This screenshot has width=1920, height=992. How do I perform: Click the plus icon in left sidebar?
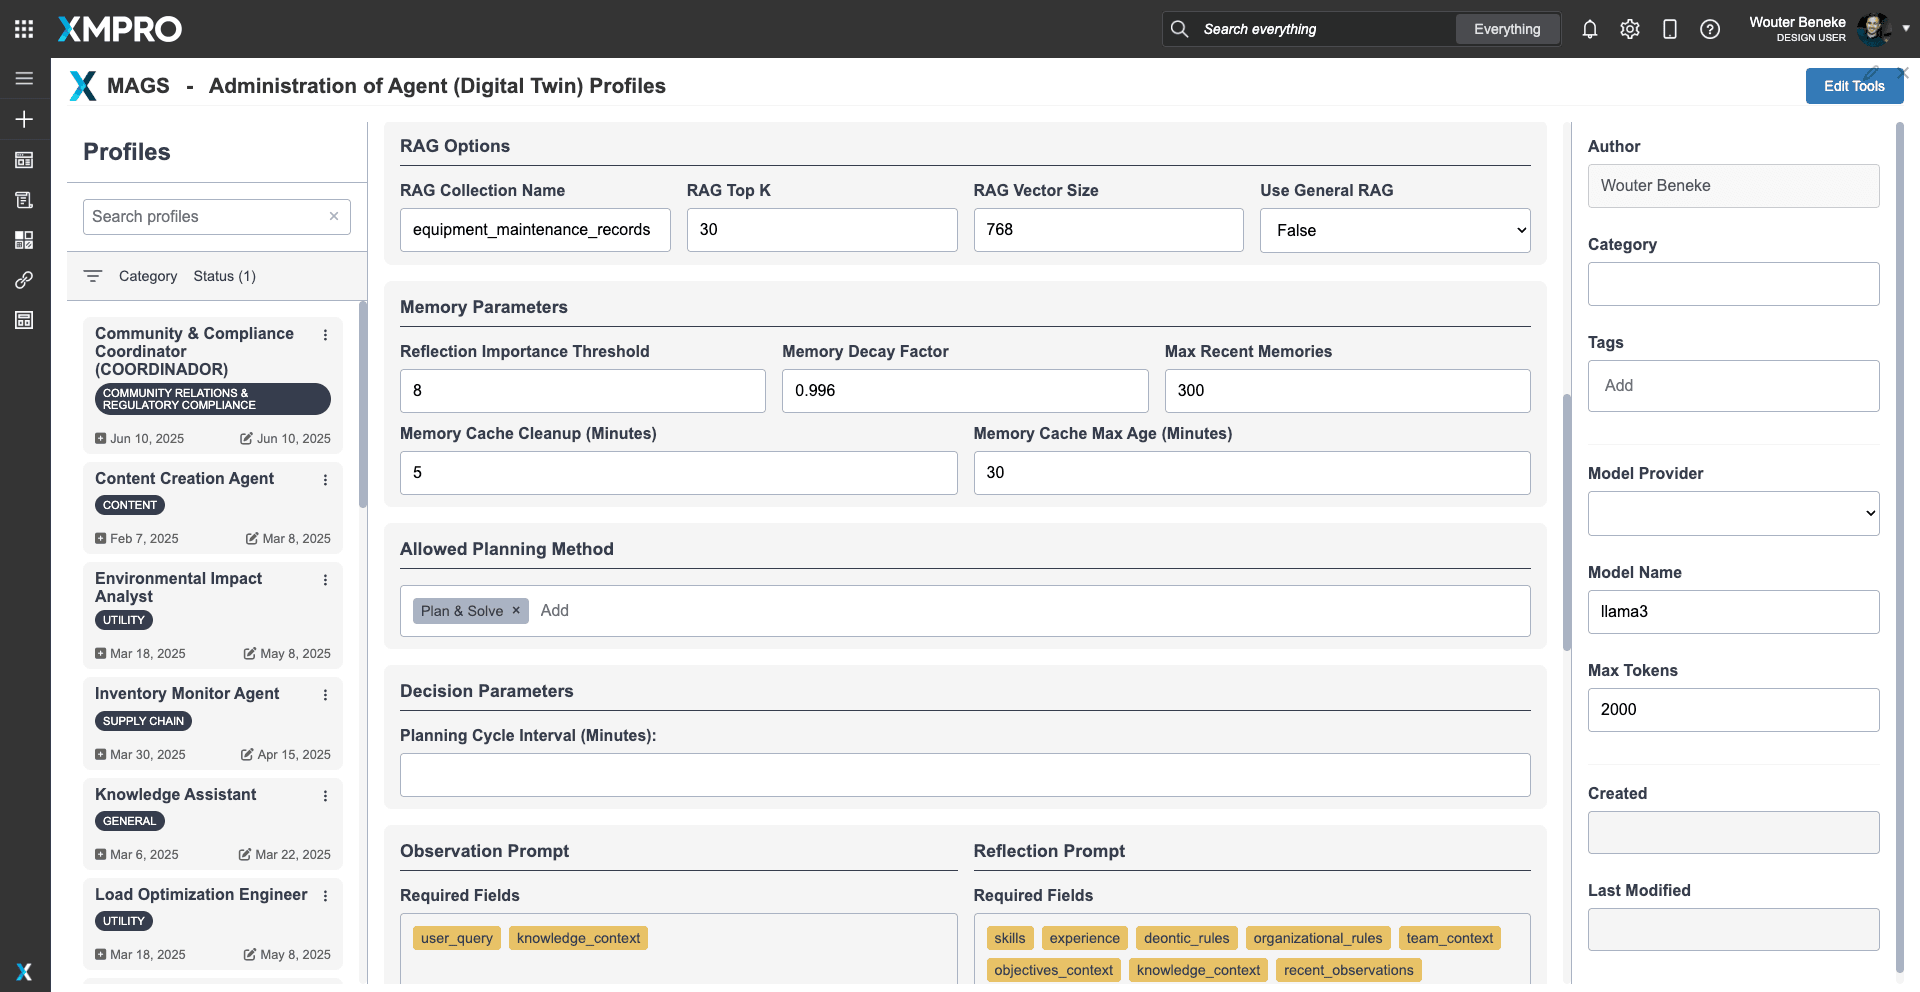point(24,119)
